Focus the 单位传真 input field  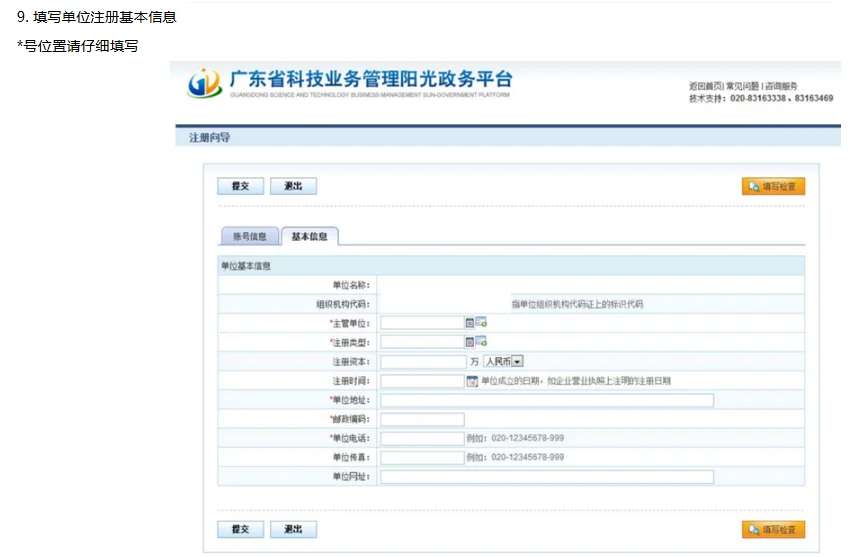click(422, 457)
